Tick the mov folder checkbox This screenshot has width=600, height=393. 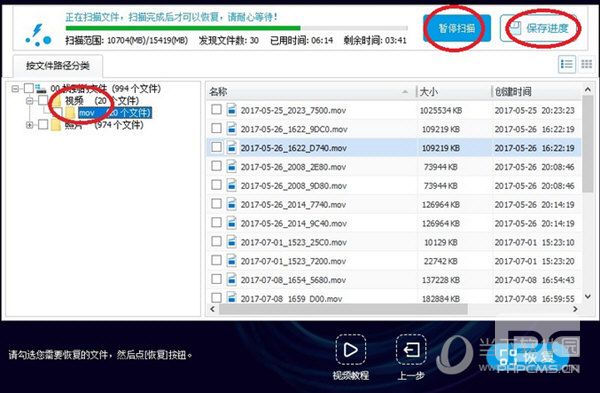click(58, 113)
